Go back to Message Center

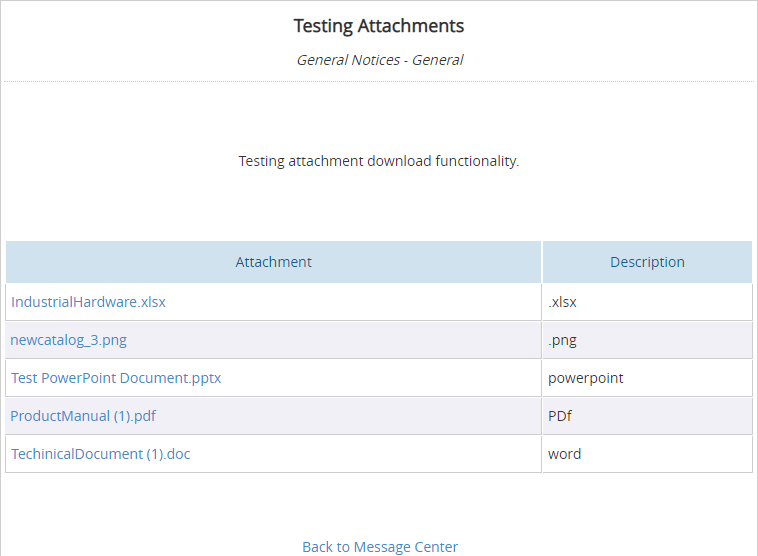pos(380,547)
